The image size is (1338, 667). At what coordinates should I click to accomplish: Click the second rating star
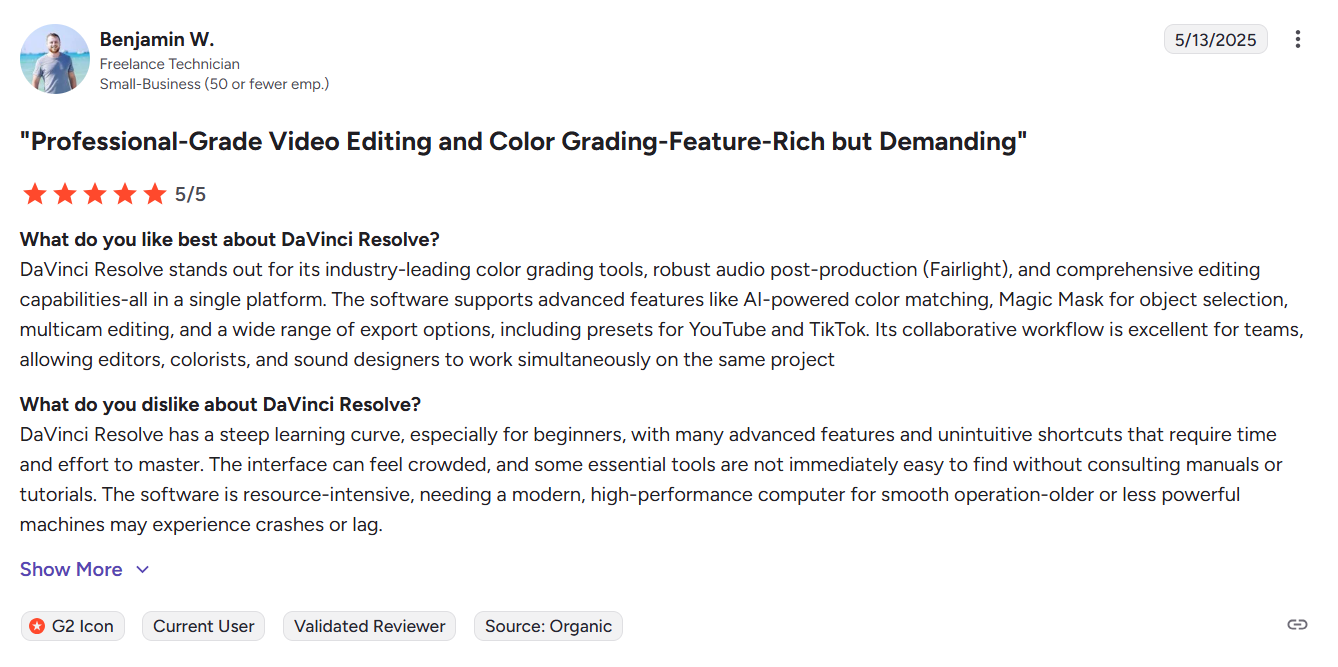coord(65,194)
